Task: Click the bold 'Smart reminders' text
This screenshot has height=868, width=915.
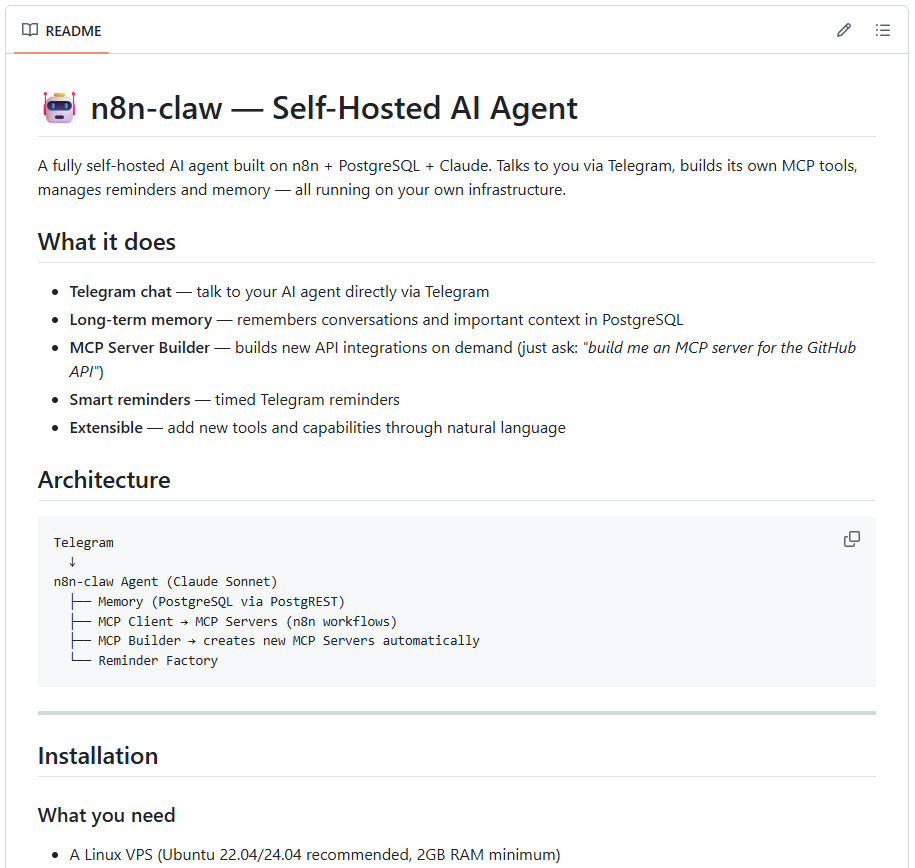Action: click(130, 400)
